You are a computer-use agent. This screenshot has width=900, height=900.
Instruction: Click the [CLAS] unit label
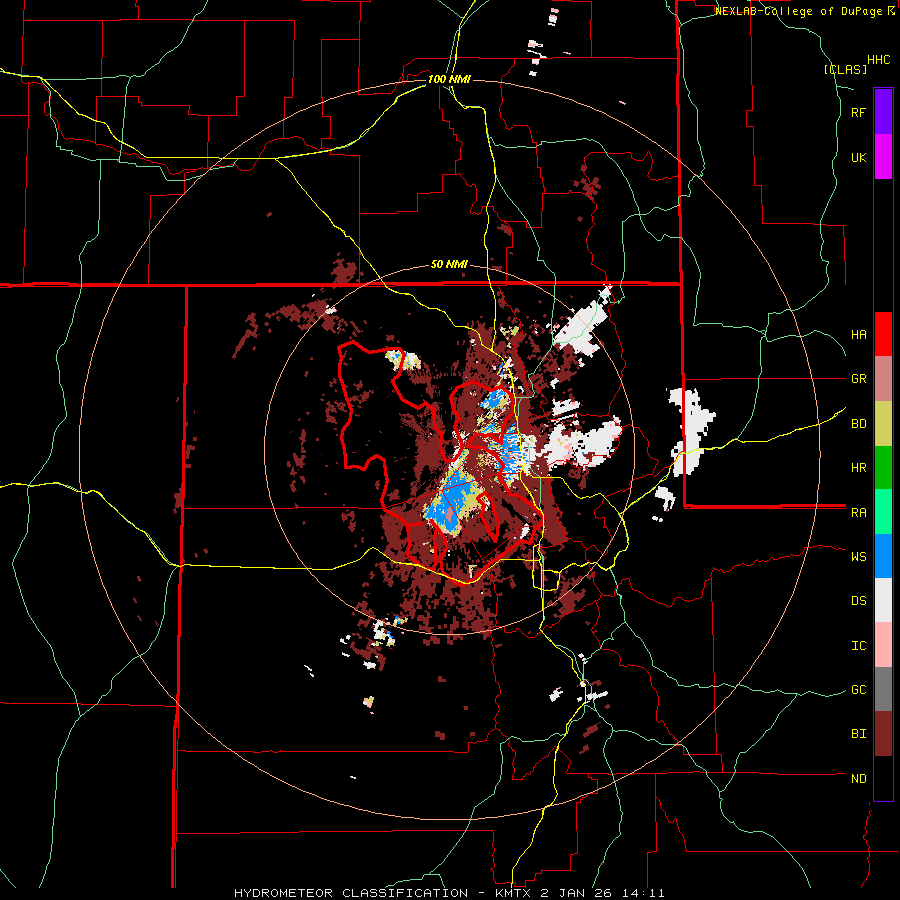tap(845, 69)
